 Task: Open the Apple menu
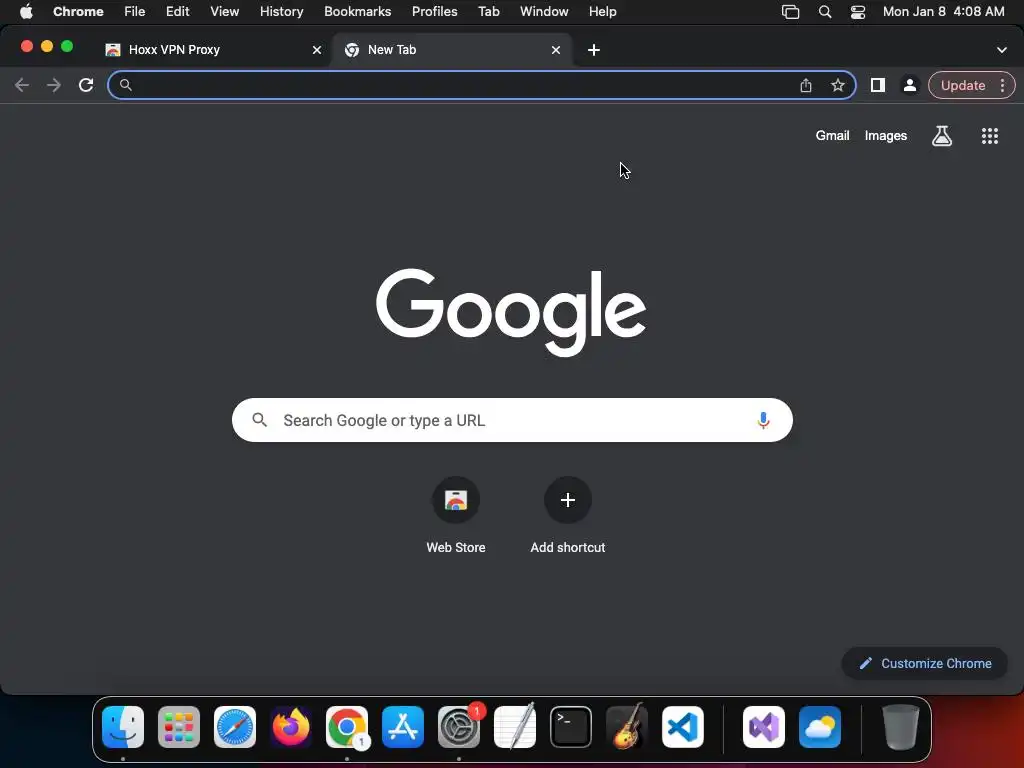(x=26, y=12)
